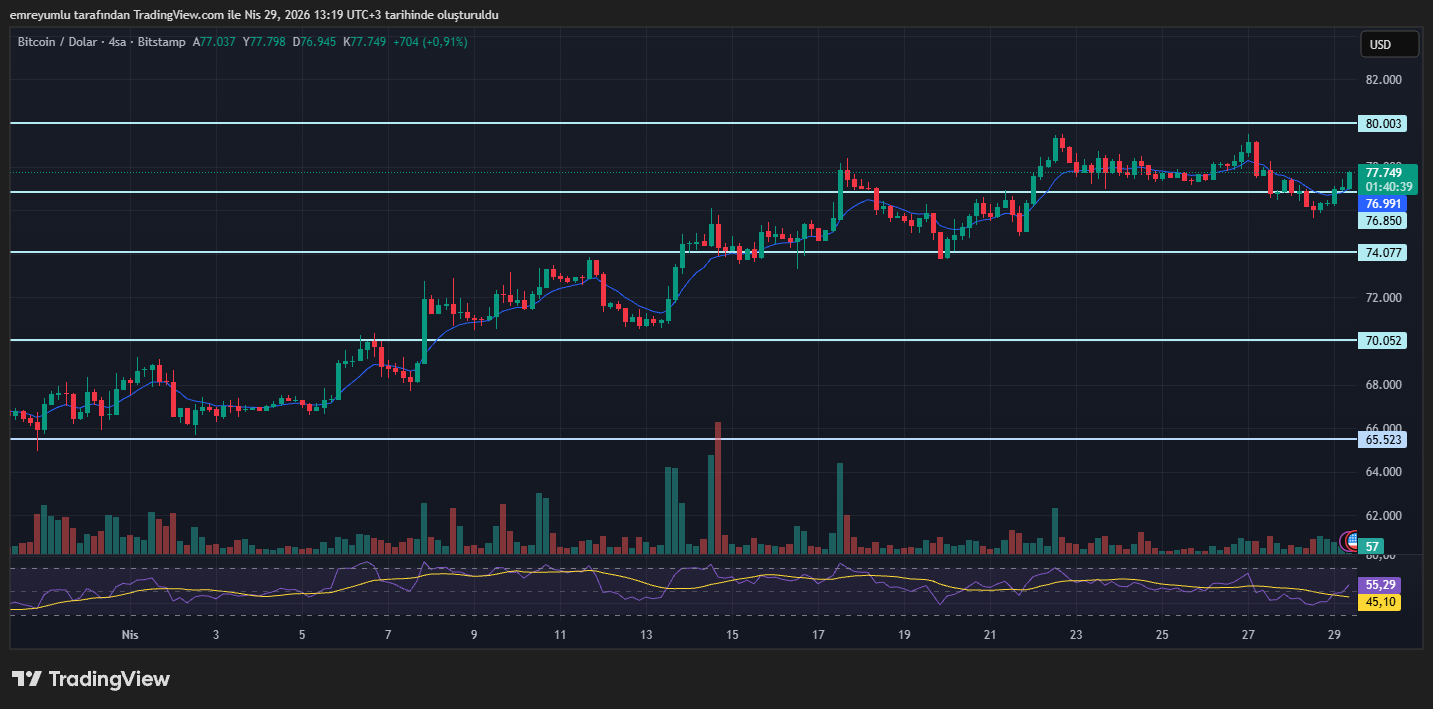Open the USD currency selector

point(1389,44)
